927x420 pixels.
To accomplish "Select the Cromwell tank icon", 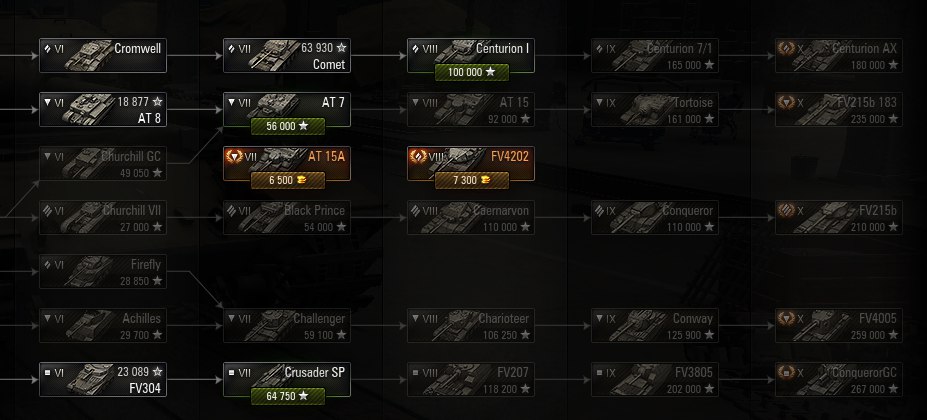I will tap(87, 56).
